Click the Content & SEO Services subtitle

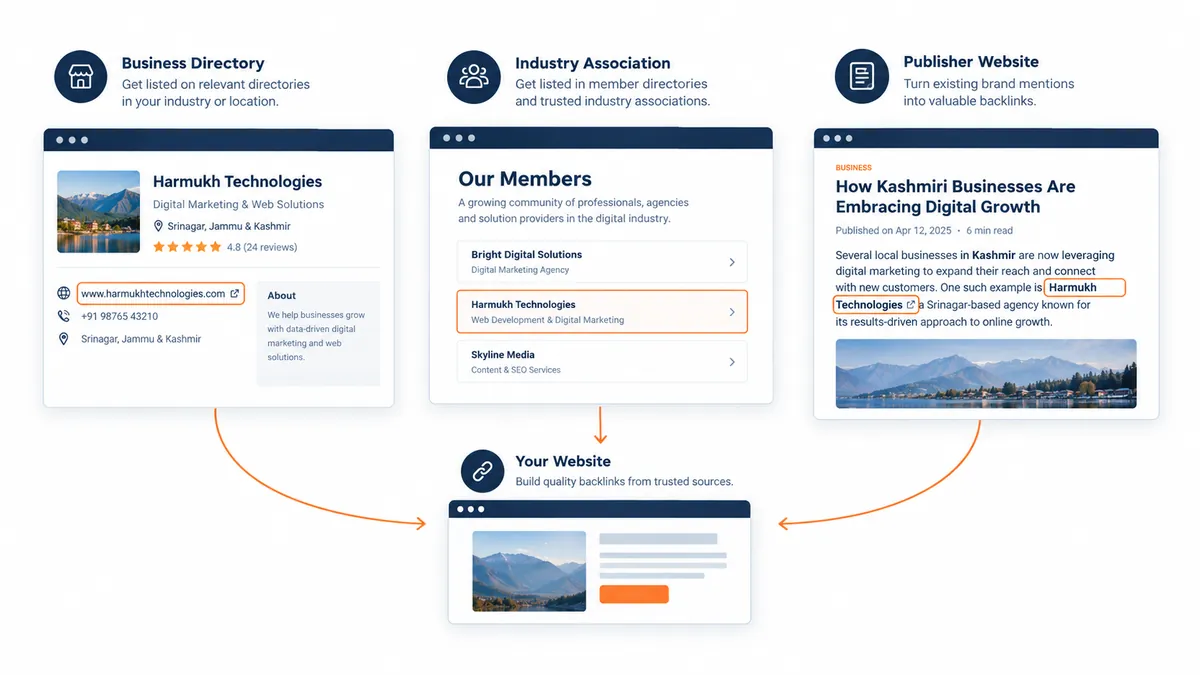[516, 370]
